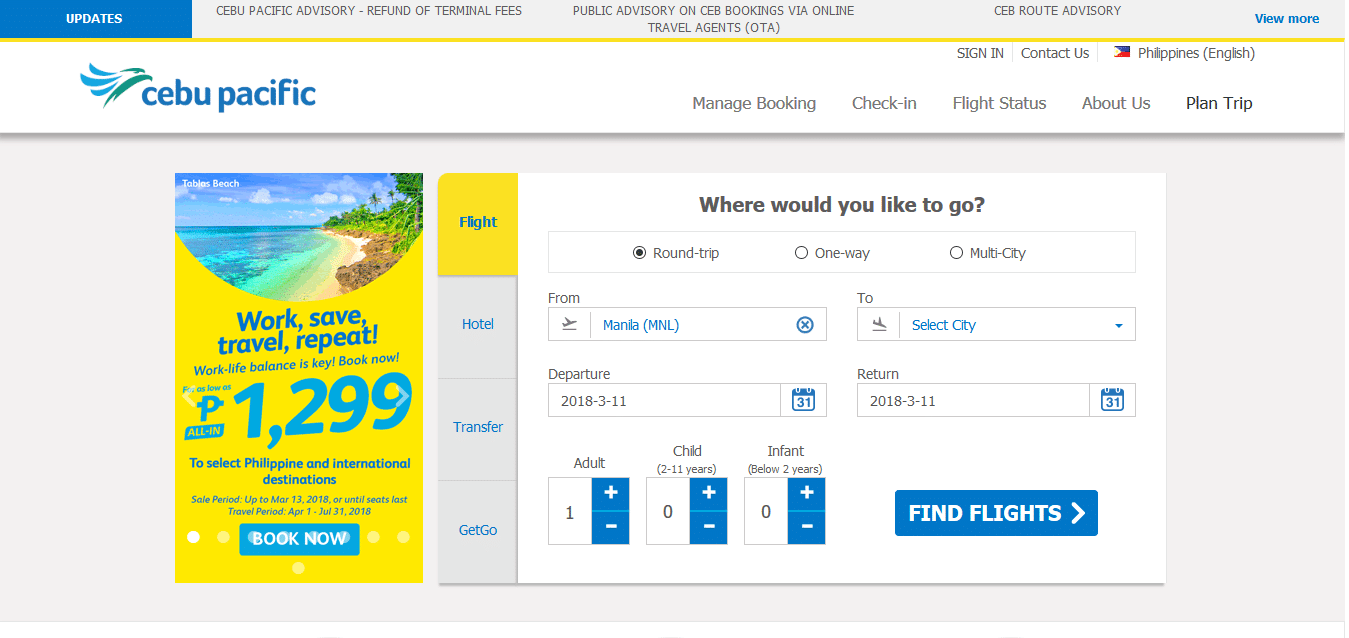Click View more updates link

1287,19
